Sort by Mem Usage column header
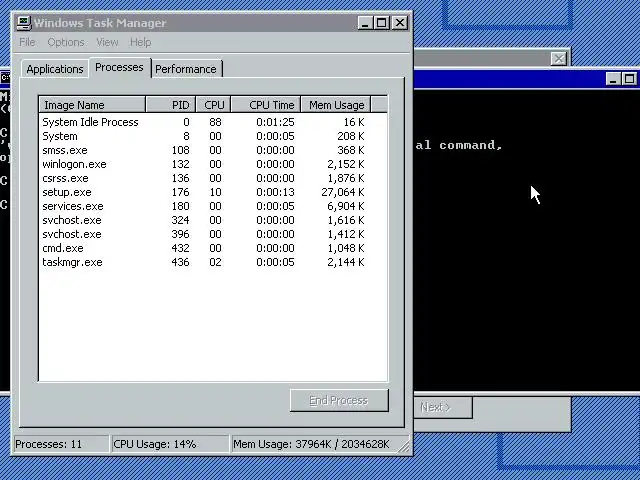 coord(336,105)
